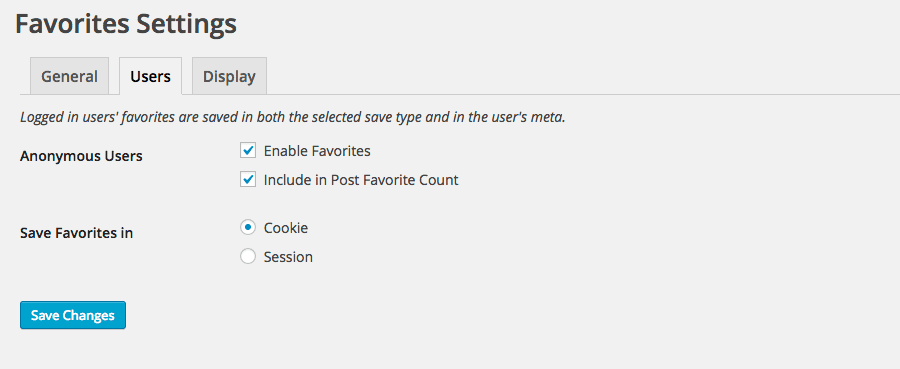This screenshot has width=900, height=369.
Task: Click the Favorites Settings page heading
Action: click(x=126, y=25)
